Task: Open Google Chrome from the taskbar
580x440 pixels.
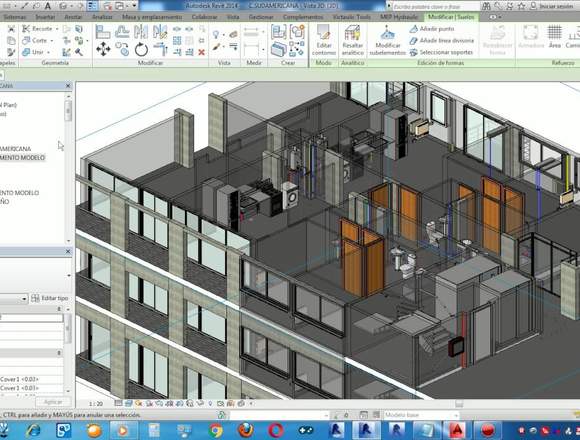Action: click(x=216, y=431)
